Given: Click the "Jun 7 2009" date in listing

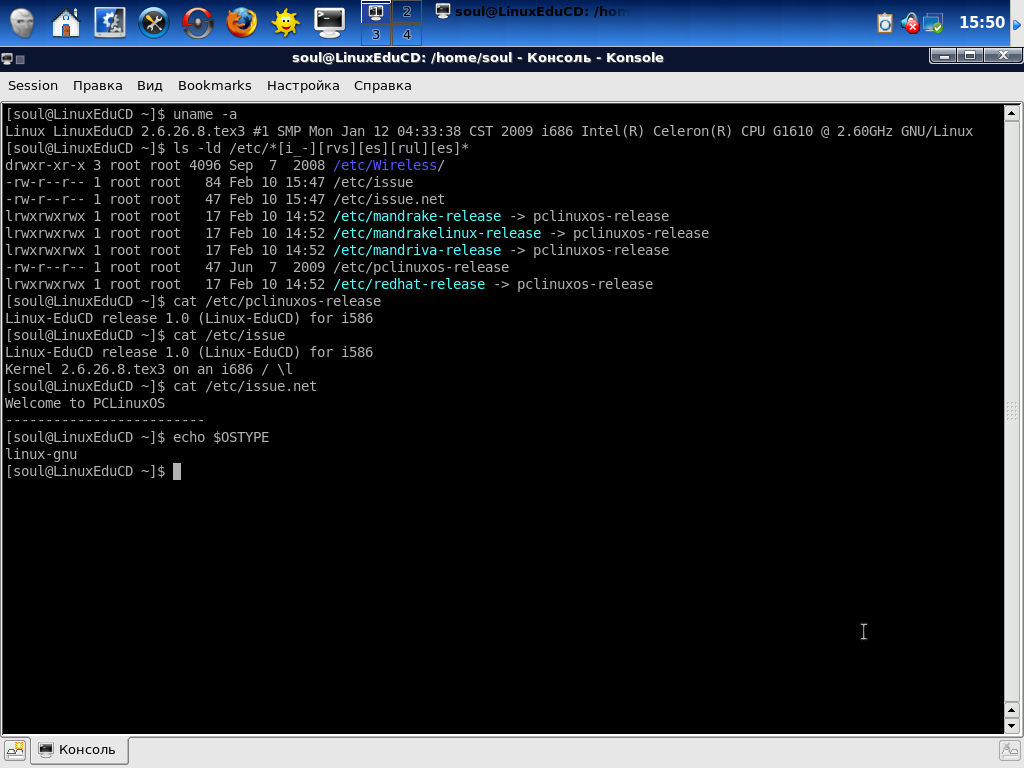Looking at the screenshot, I should click(277, 267).
